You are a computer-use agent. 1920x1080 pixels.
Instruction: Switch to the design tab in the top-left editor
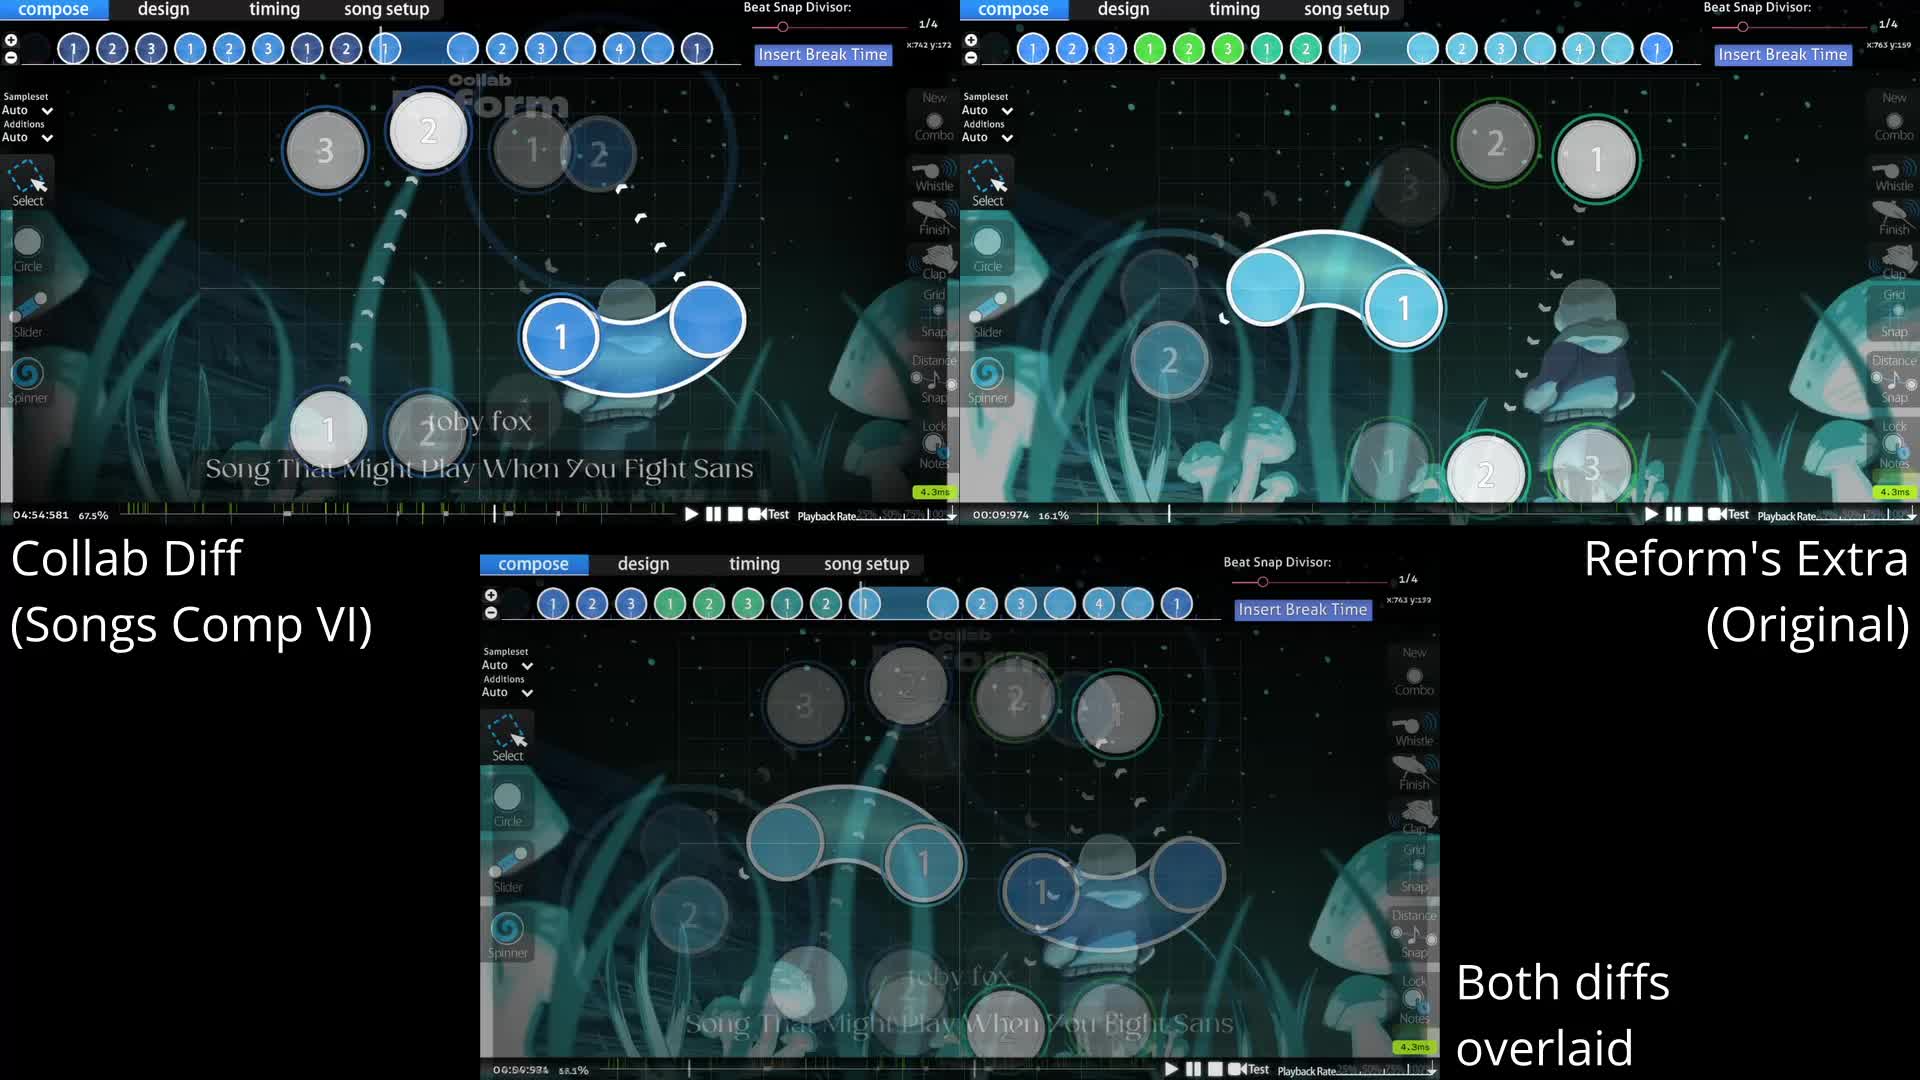(x=163, y=9)
